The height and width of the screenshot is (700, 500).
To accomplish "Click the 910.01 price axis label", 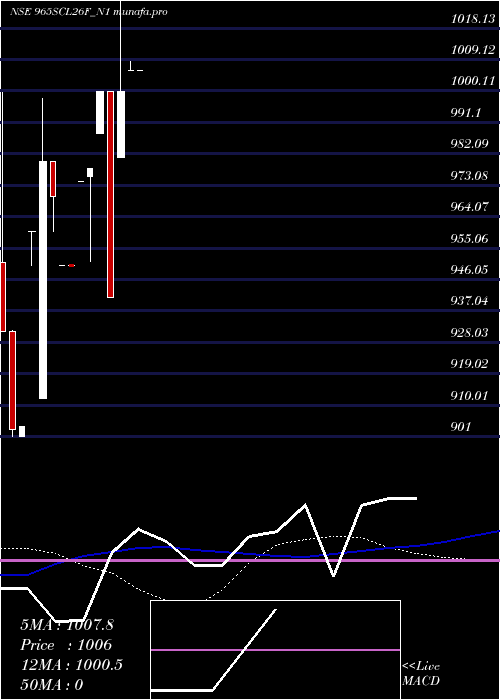I will pos(469,396).
